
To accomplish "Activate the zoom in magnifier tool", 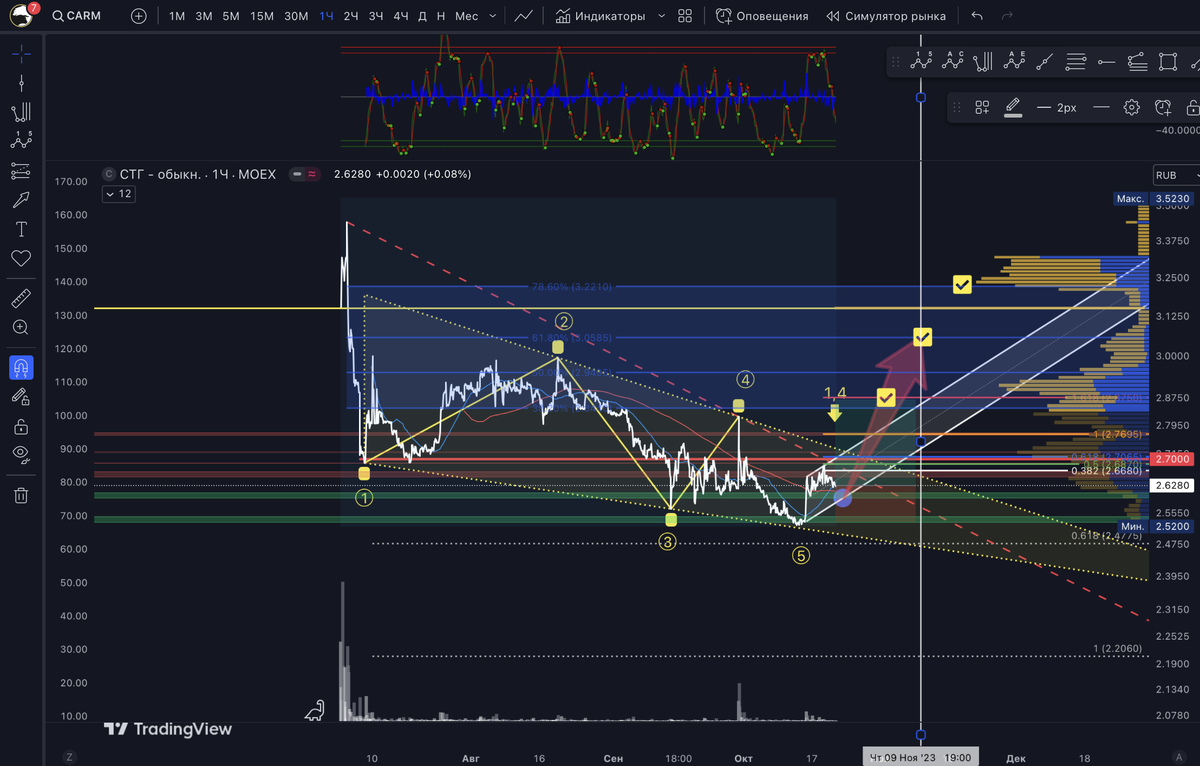I will pos(21,327).
